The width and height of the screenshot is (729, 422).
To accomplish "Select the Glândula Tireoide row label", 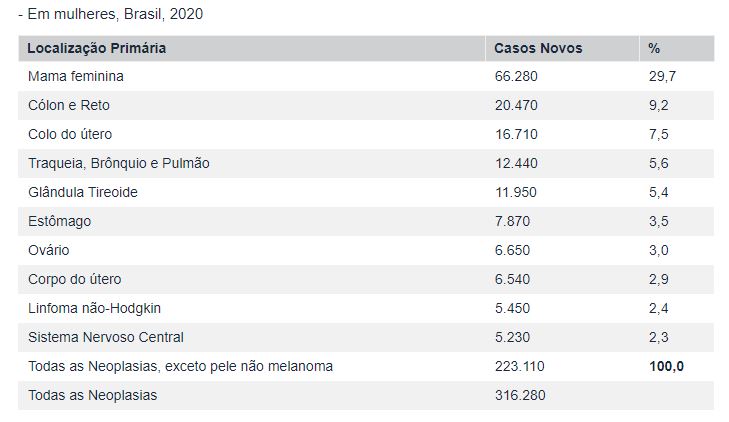I will pos(83,192).
